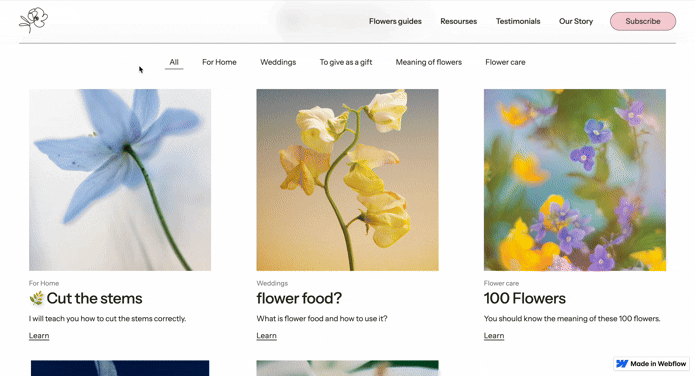This screenshot has height=376, width=695.
Task: Click Learn under Cut the stems
Action: tap(39, 336)
